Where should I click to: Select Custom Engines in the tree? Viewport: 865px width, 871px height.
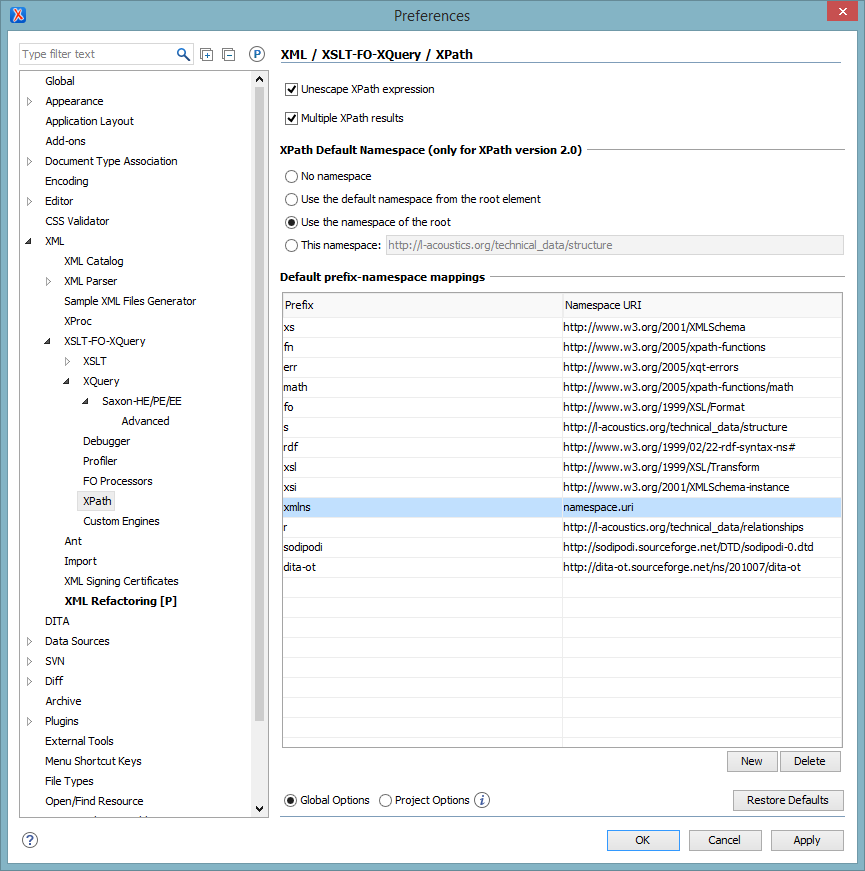coord(121,521)
